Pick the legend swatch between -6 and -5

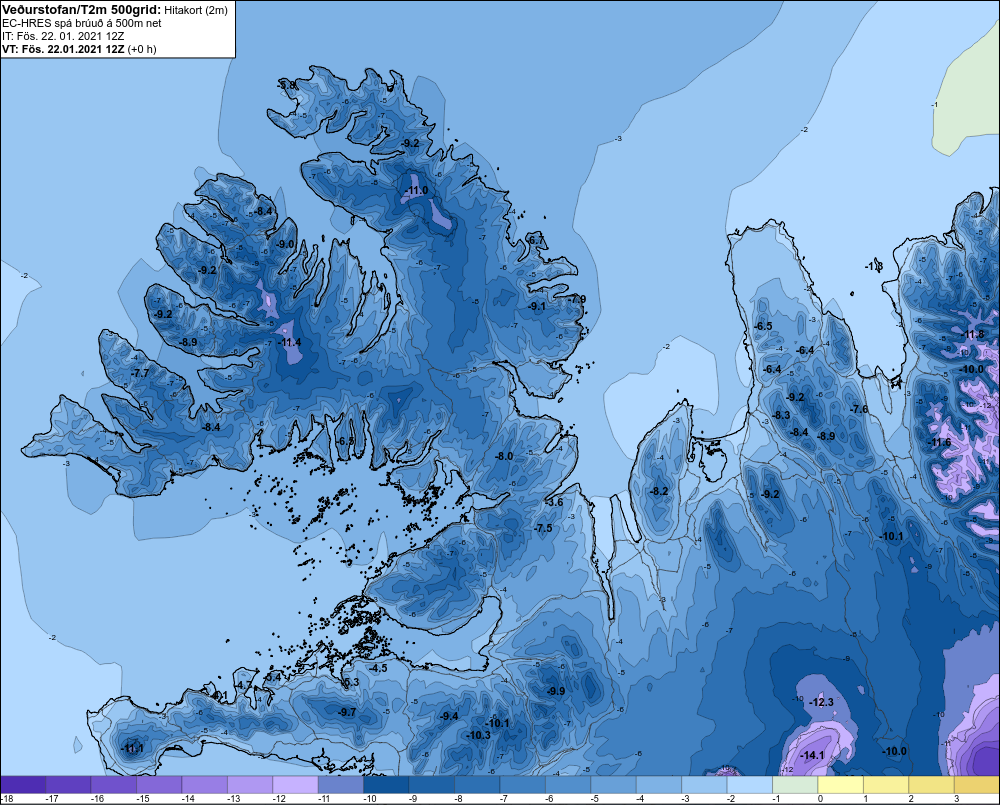(568, 784)
